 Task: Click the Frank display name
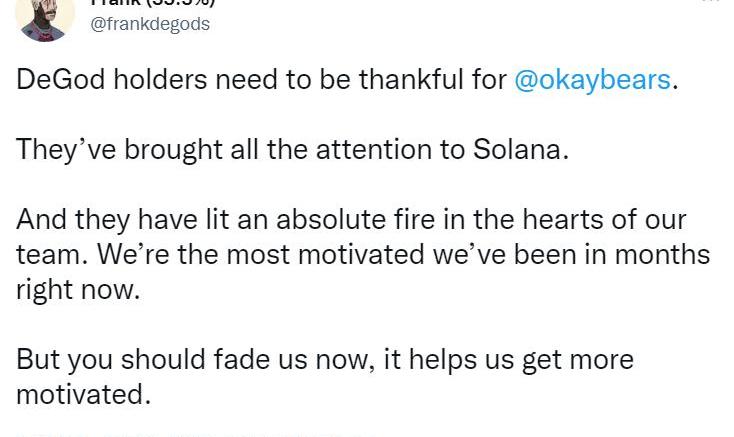(150, 3)
